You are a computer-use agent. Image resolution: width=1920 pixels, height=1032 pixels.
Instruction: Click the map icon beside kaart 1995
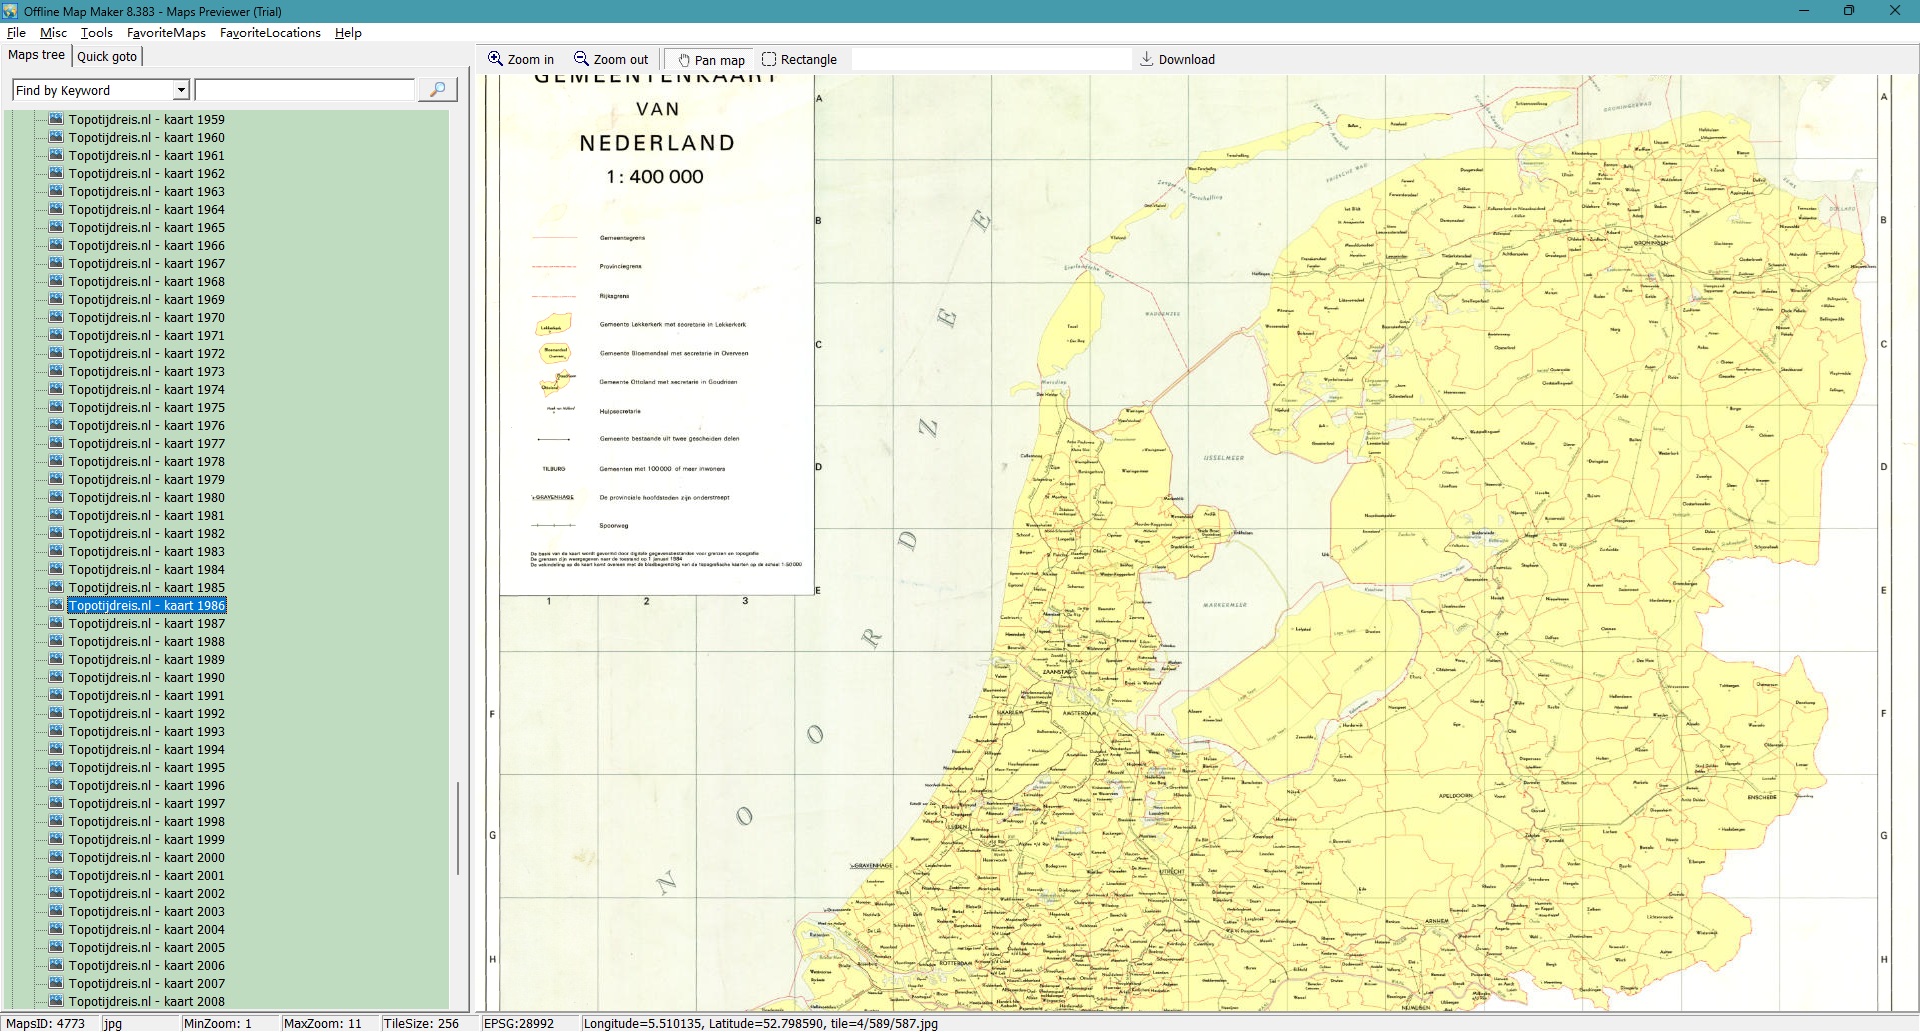click(56, 767)
